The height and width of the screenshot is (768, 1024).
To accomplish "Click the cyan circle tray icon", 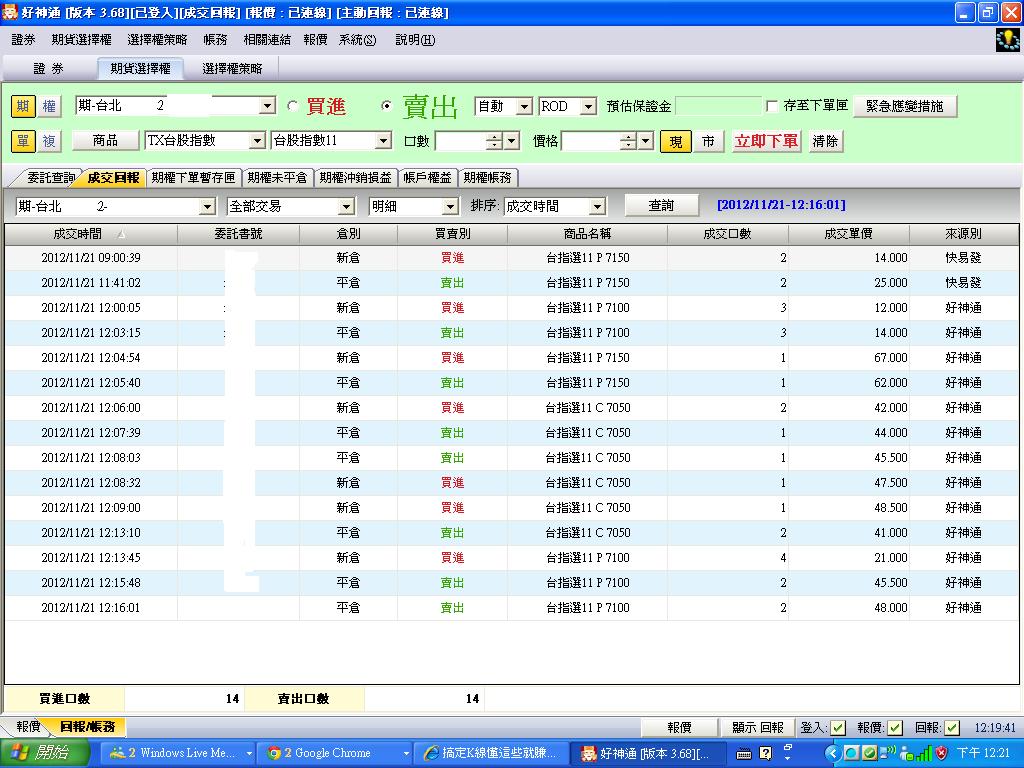I will coord(852,754).
